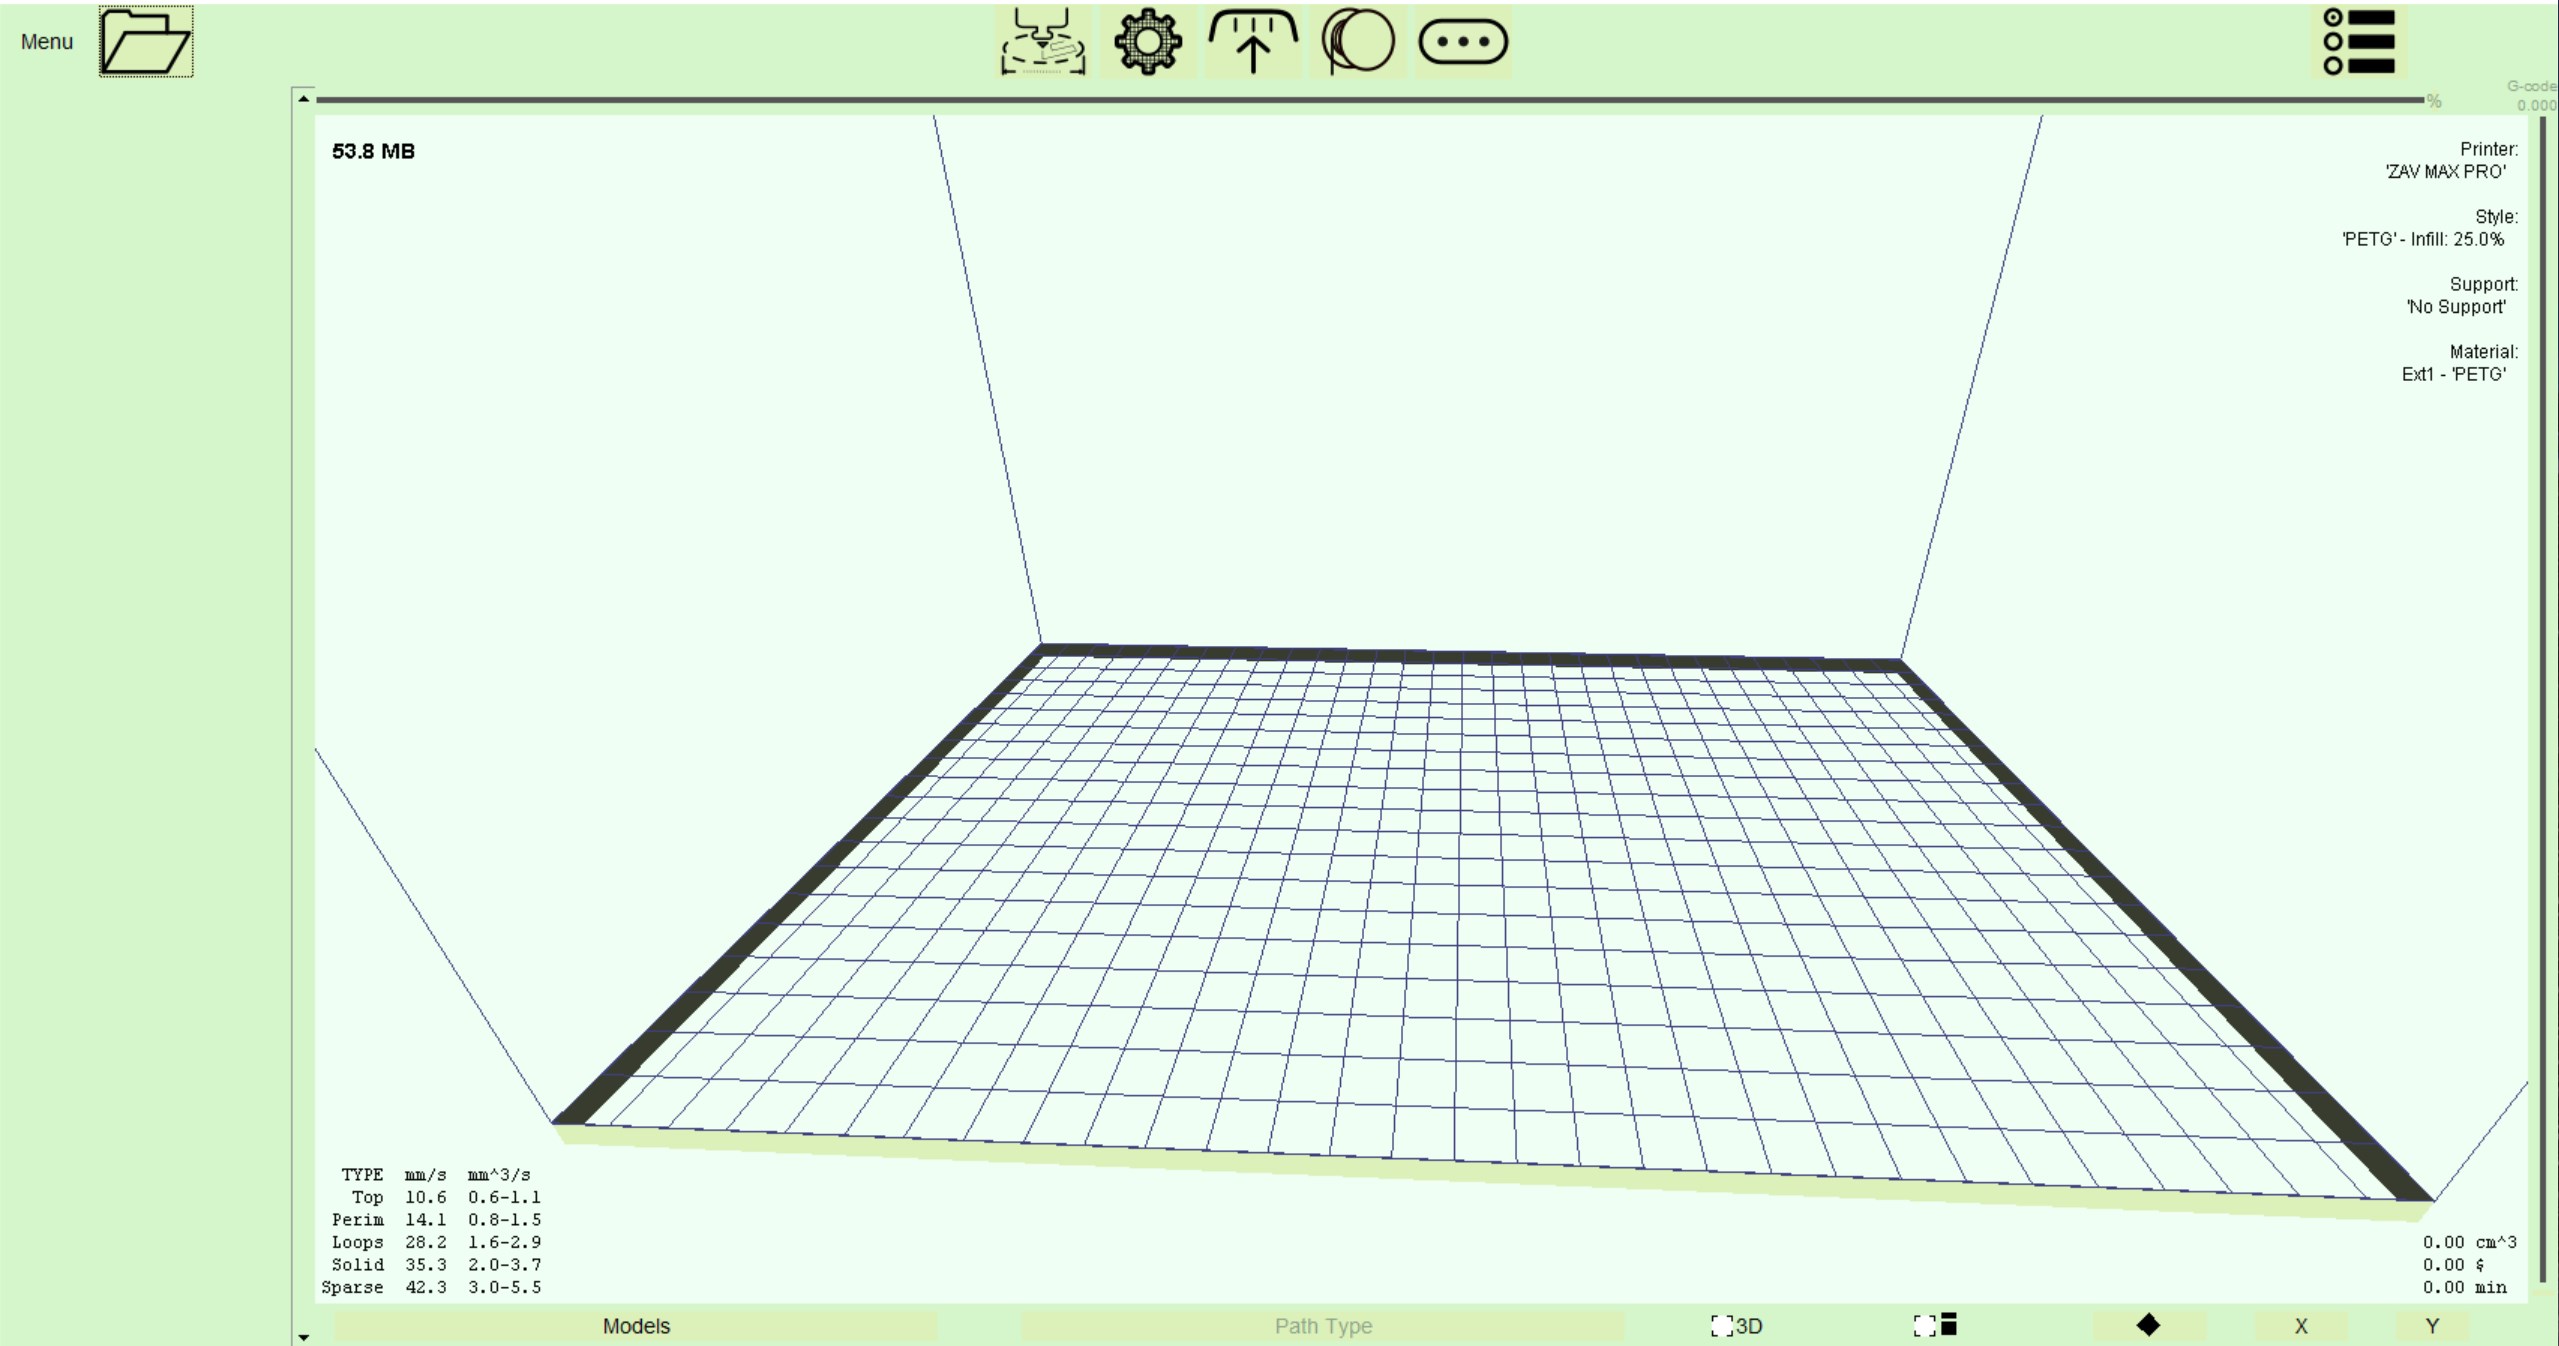Click the up arrow above the left panel
Viewport: 2559px width, 1346px height.
(304, 98)
